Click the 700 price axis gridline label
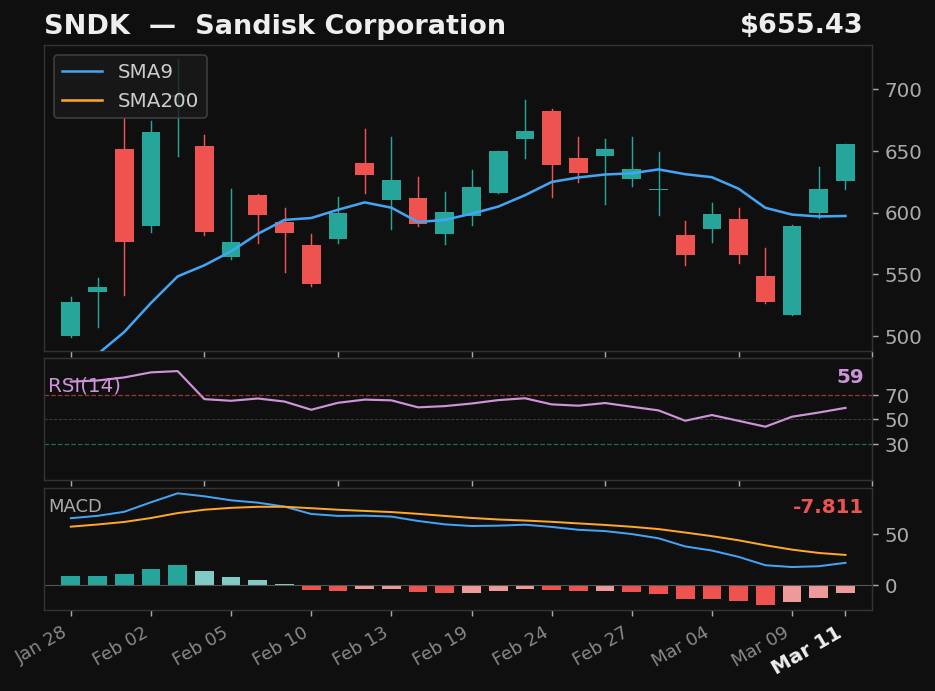 point(903,89)
